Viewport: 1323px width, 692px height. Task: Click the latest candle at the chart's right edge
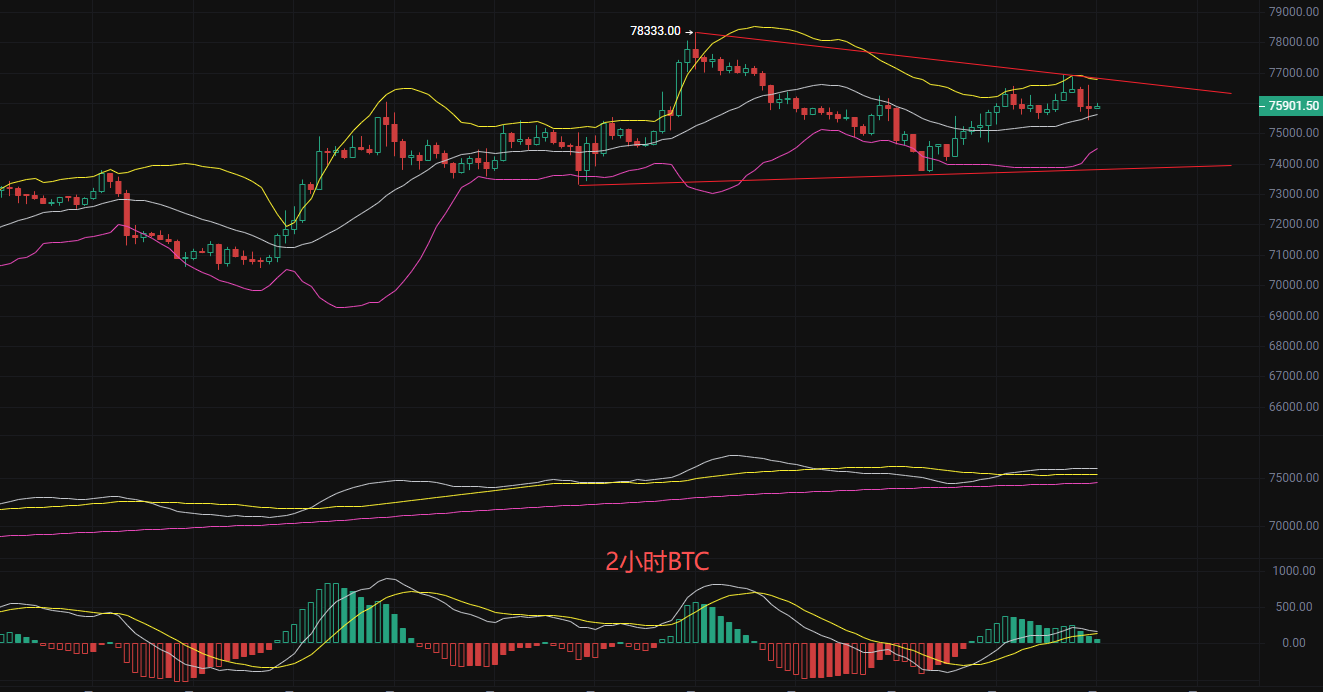(x=1097, y=106)
